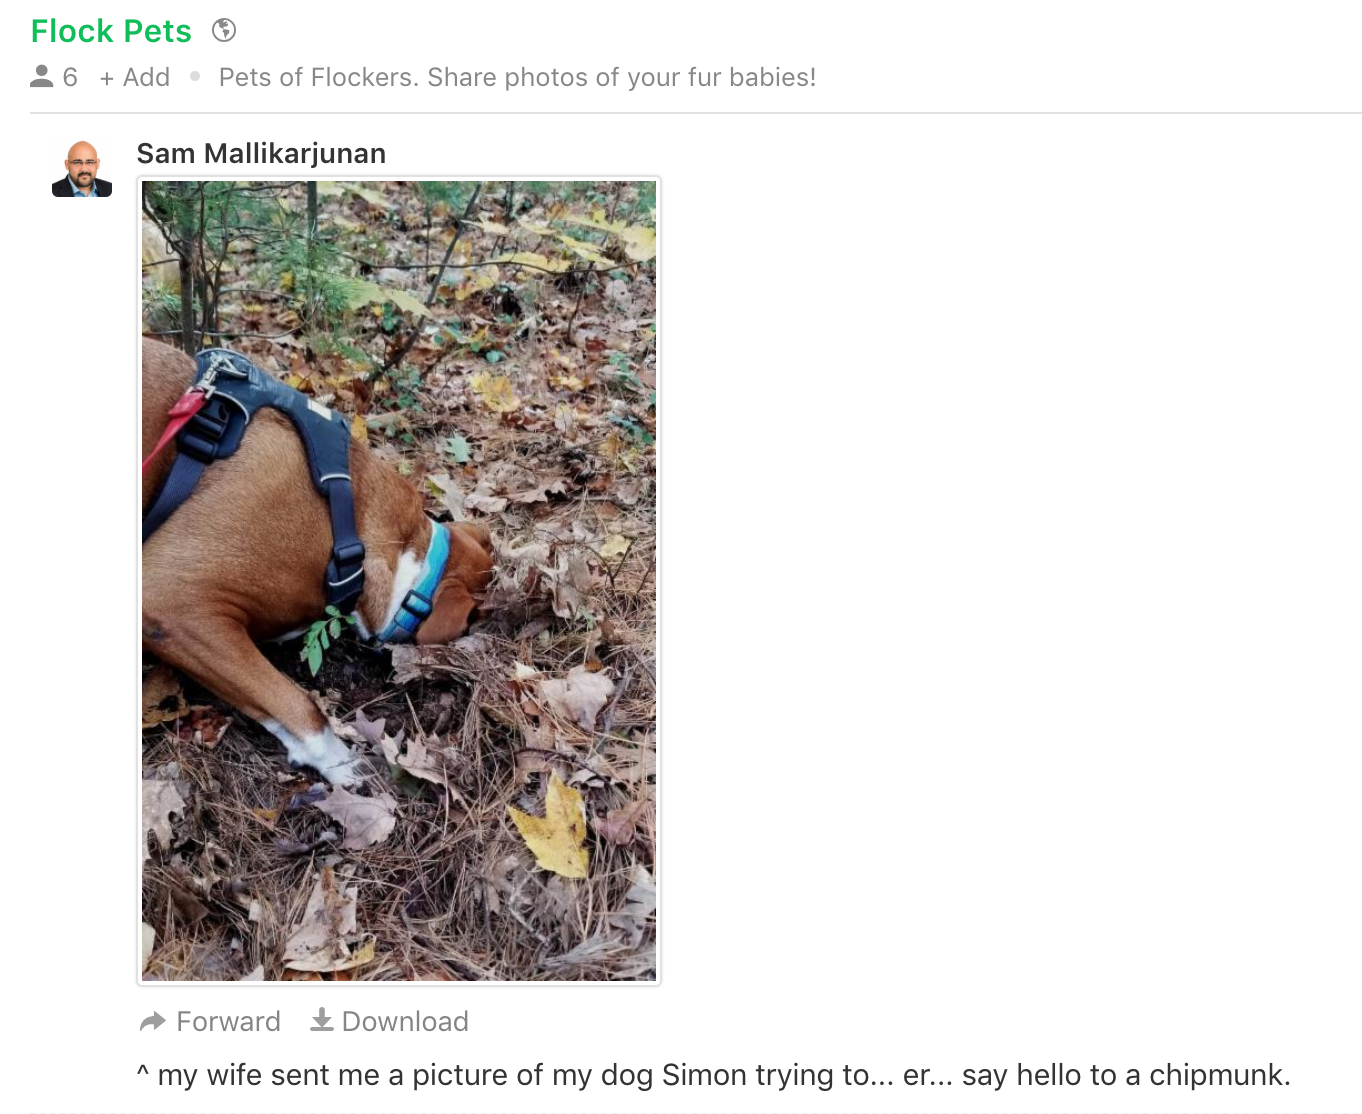
Task: Click the Download arrow icon
Action: click(322, 1020)
